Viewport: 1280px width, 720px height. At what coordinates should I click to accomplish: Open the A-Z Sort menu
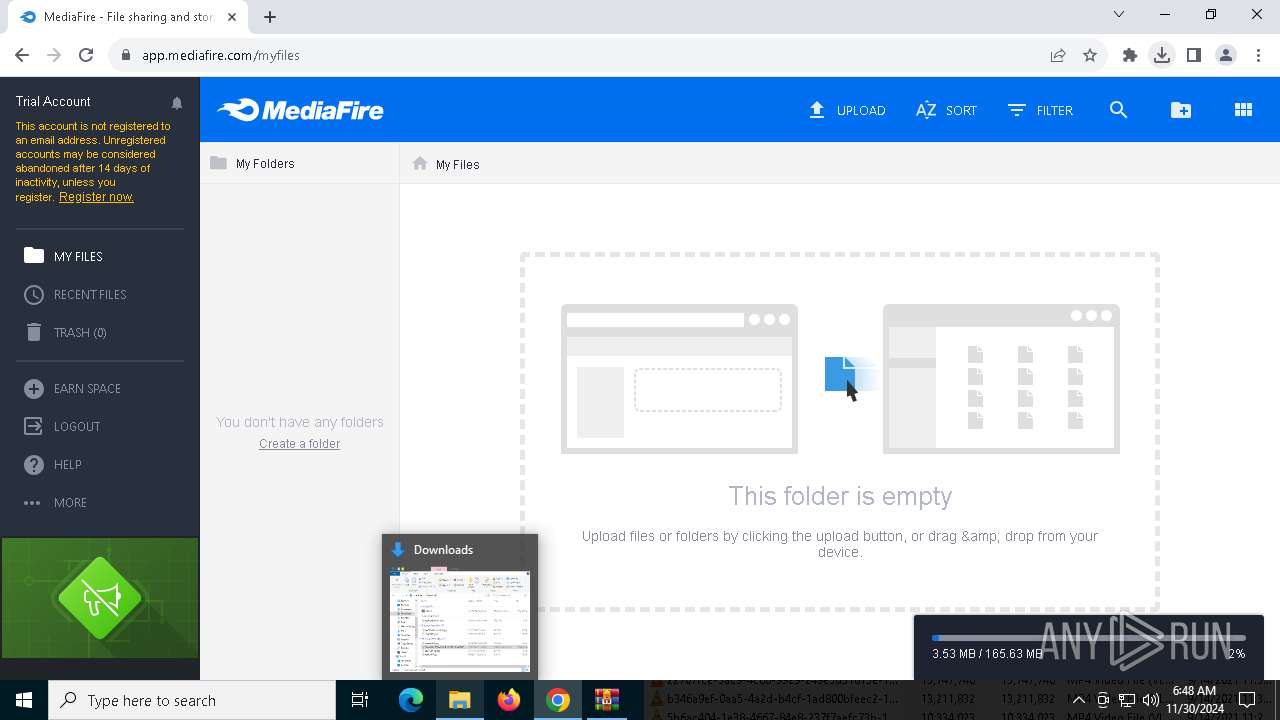coord(946,110)
